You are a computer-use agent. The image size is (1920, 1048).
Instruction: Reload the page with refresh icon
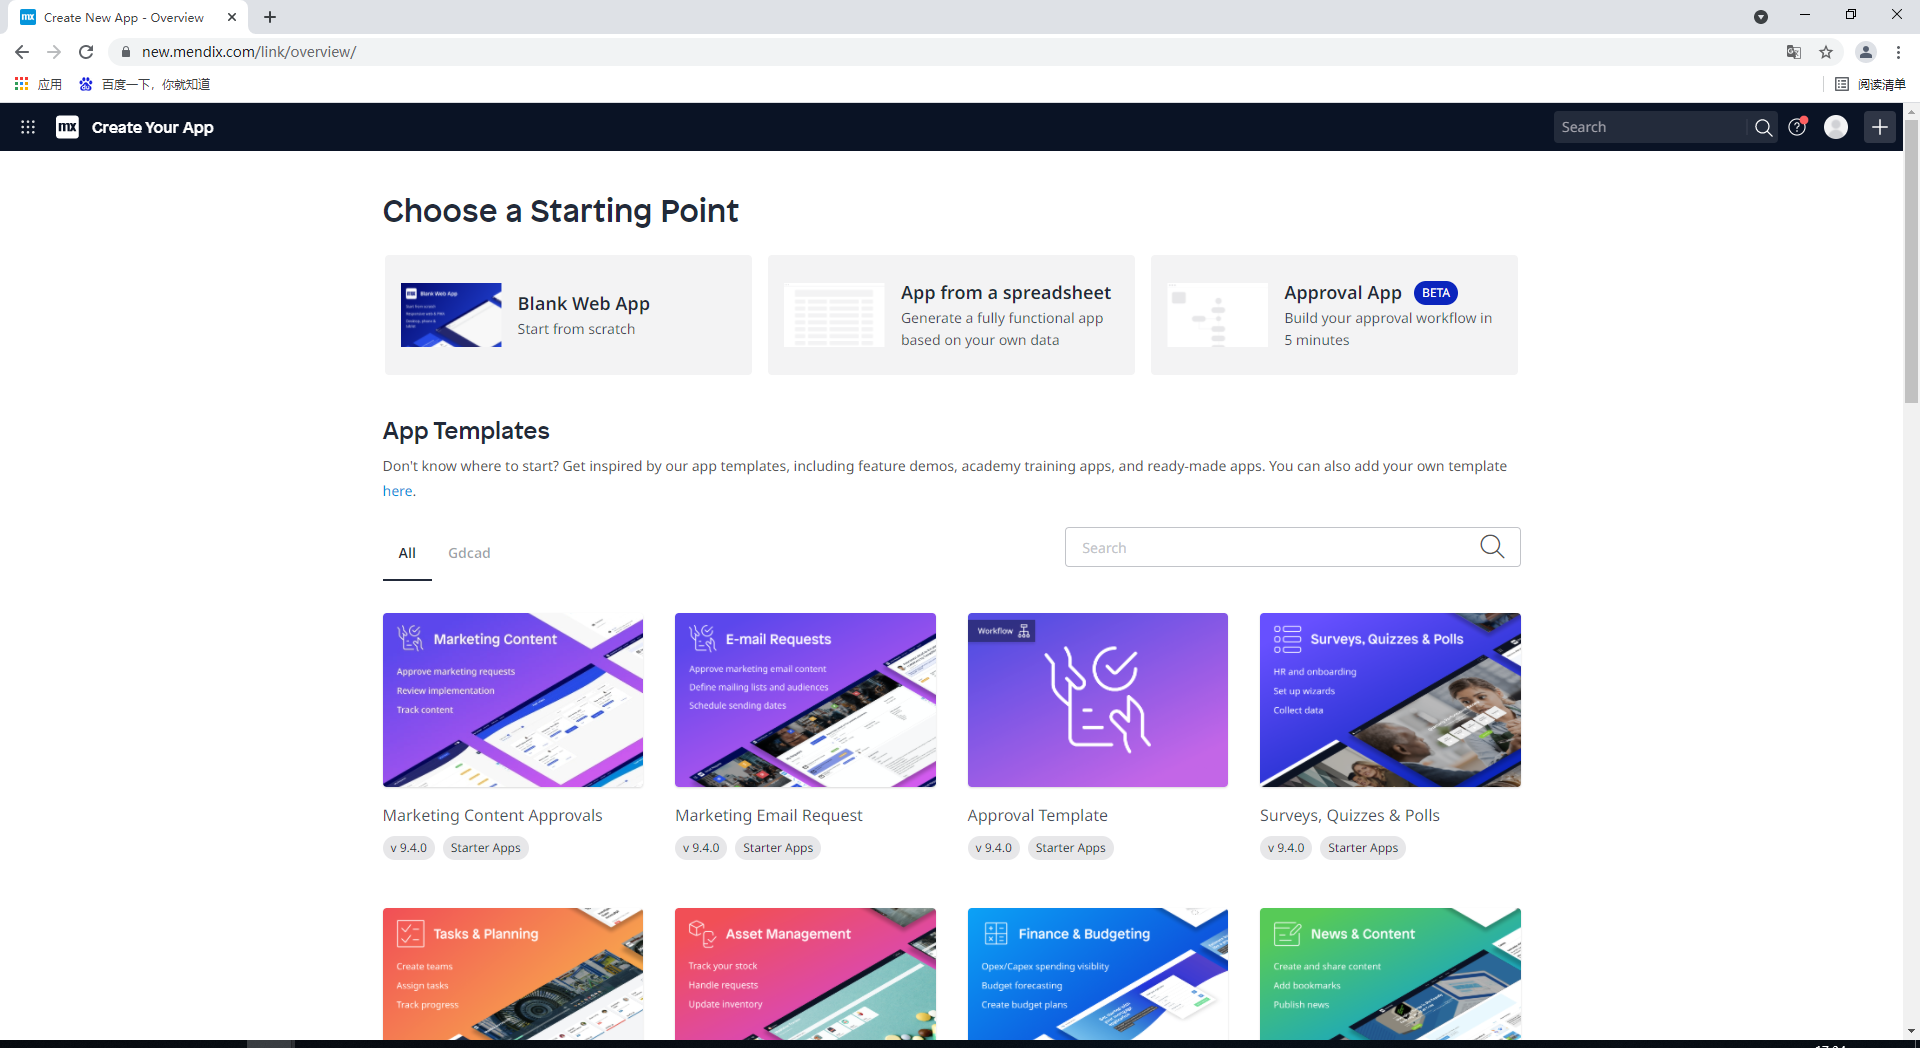pos(86,52)
